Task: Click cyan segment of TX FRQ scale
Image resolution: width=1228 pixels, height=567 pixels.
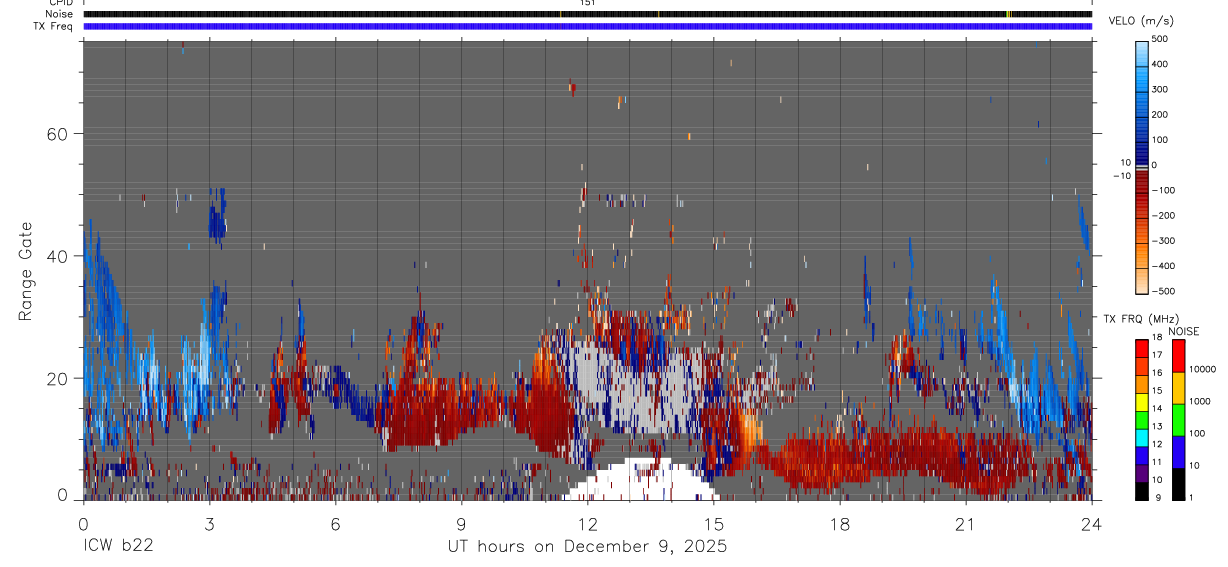Action: 1142,438
